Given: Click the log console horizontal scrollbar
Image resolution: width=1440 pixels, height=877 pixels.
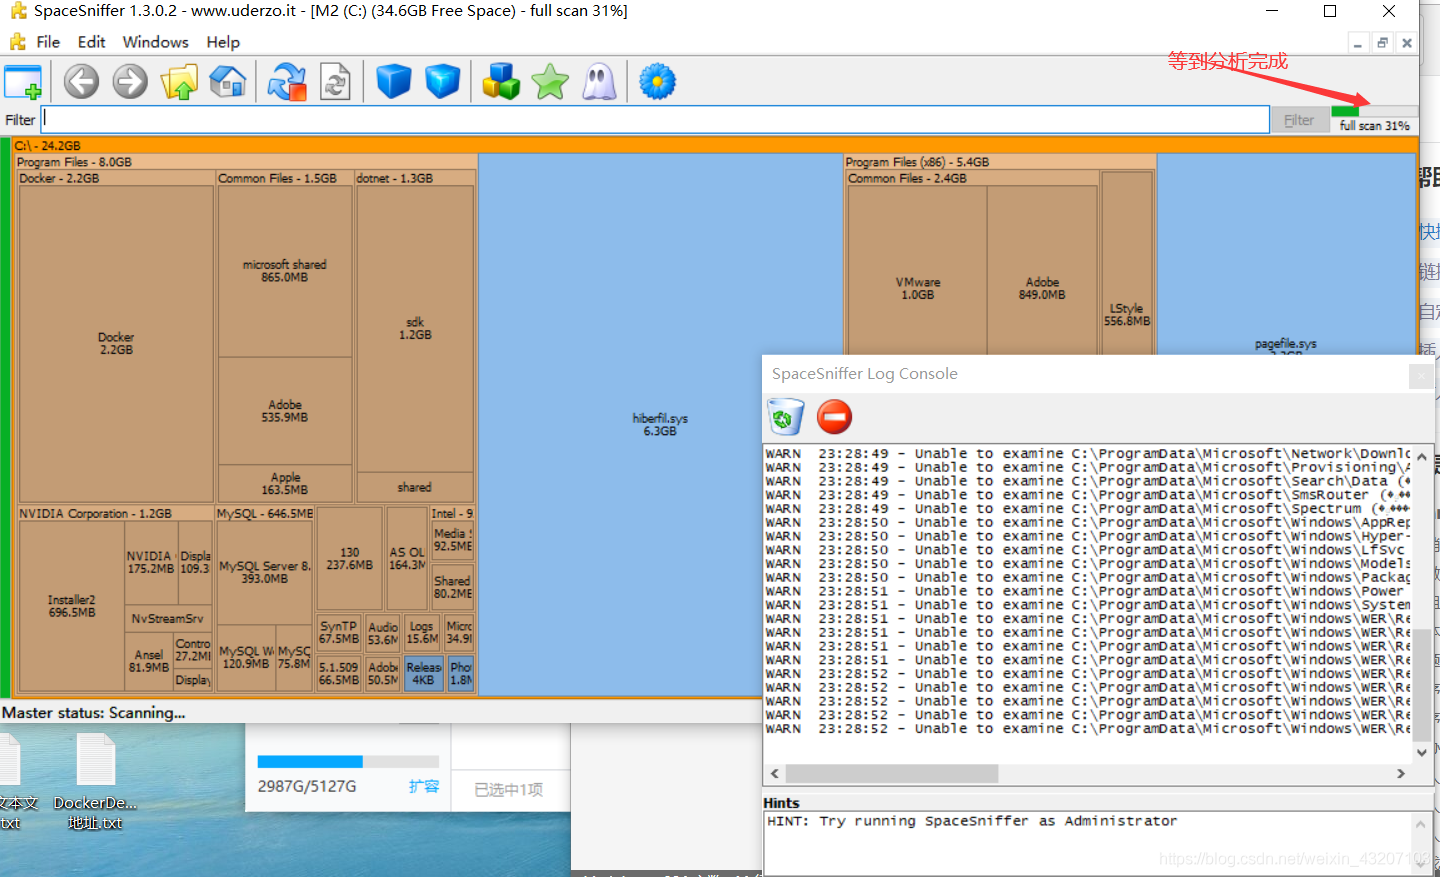Looking at the screenshot, I should click(891, 774).
